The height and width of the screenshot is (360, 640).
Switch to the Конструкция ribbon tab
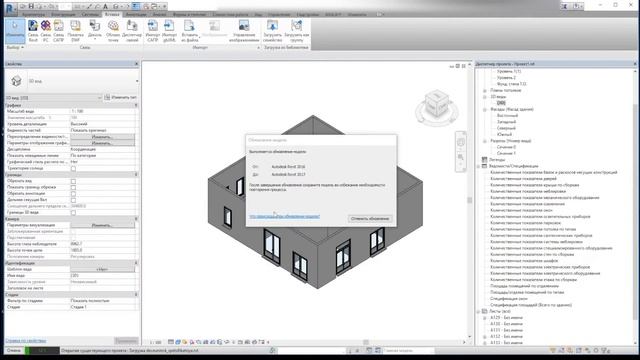(63, 14)
